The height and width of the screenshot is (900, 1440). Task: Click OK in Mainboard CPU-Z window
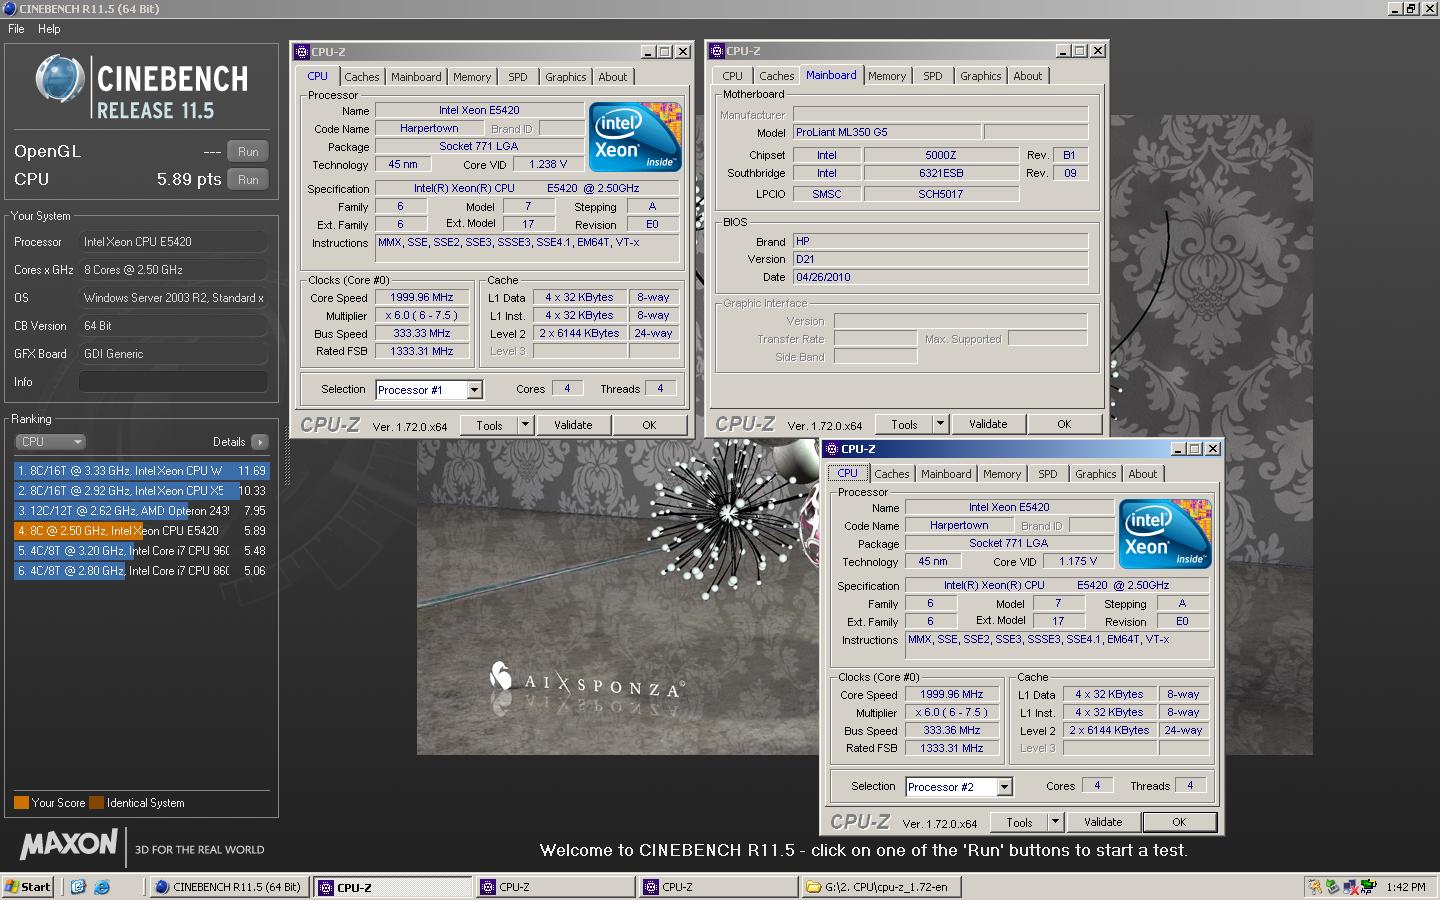[1064, 424]
